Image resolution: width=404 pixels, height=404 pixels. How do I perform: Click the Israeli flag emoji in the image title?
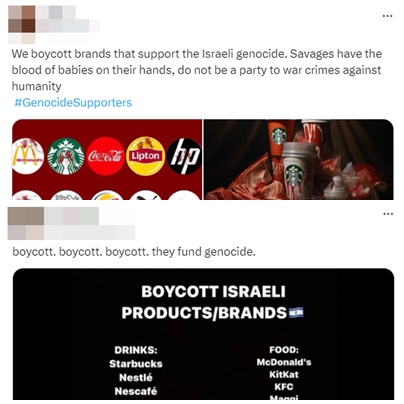(296, 313)
